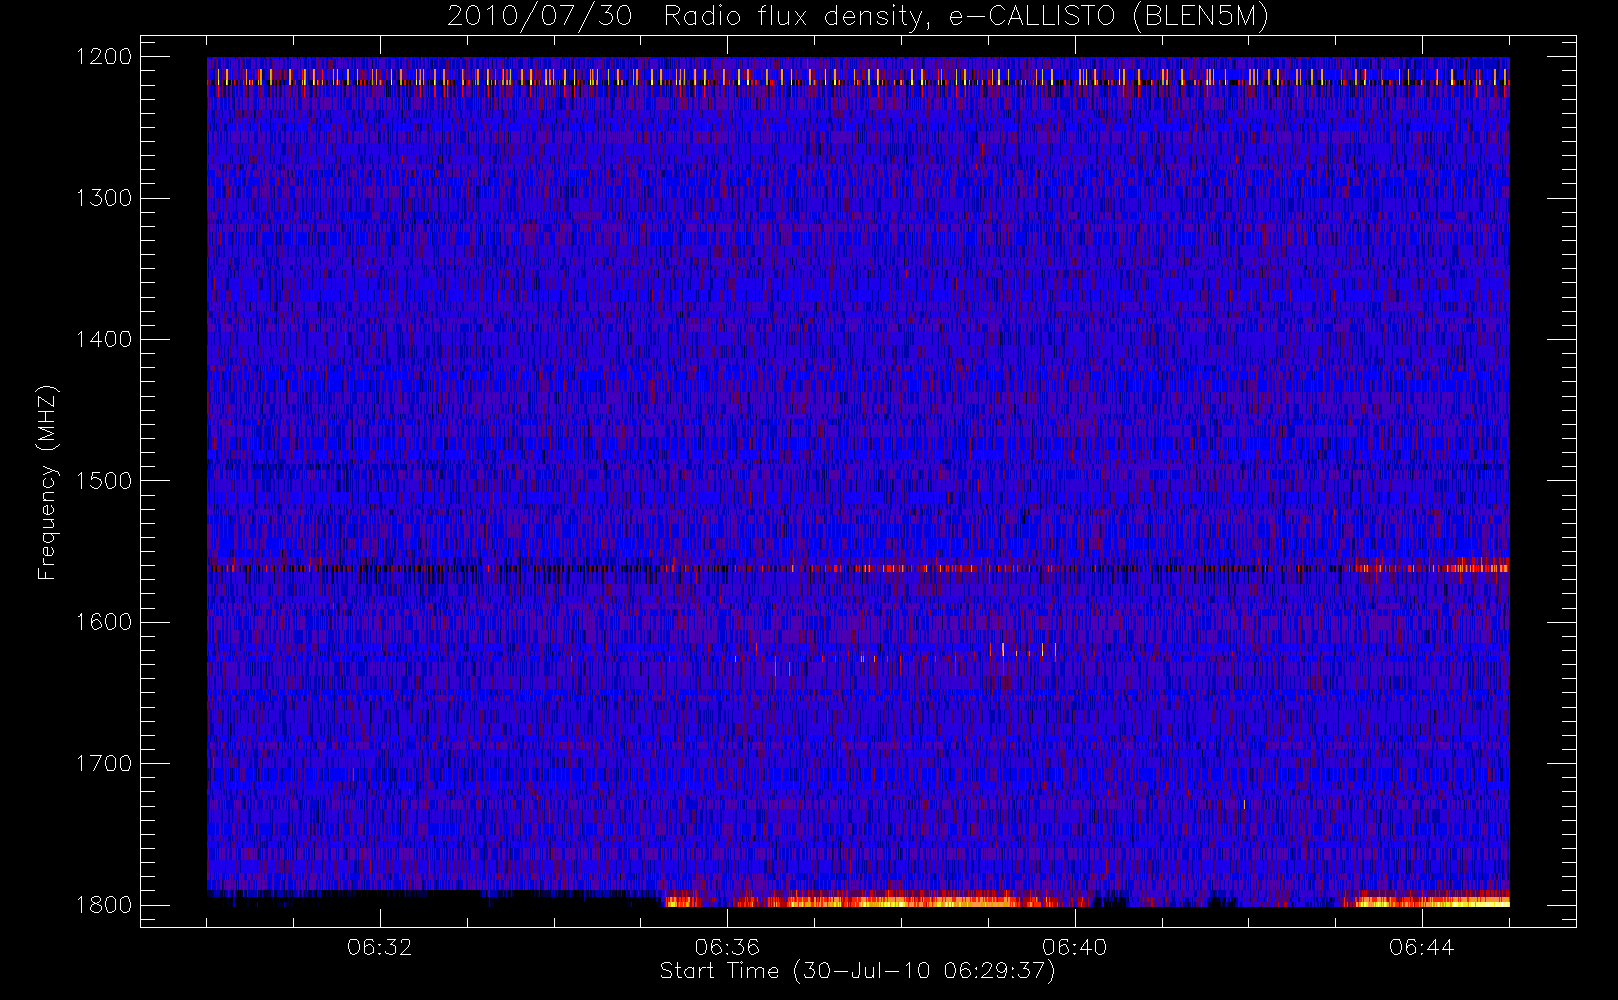Select the 1200 frequency tick label

click(104, 57)
